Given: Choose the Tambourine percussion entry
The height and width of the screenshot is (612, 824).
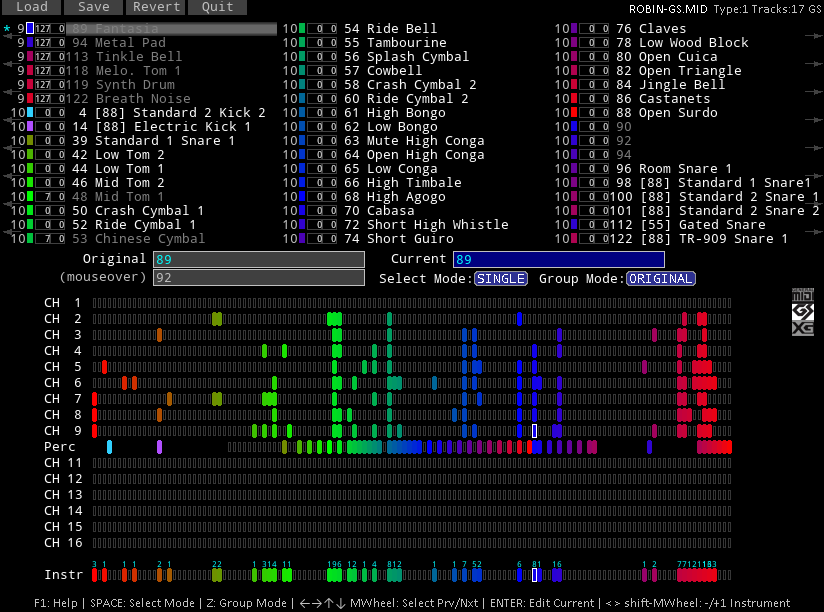Looking at the screenshot, I should (x=406, y=43).
